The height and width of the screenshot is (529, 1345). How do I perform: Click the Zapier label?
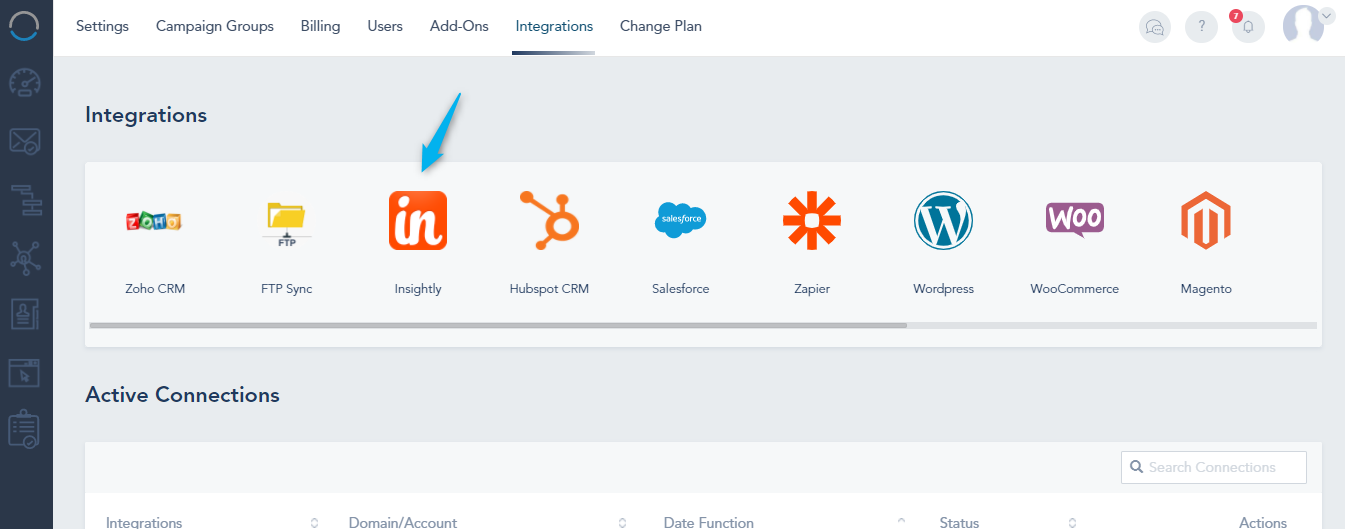coord(812,288)
